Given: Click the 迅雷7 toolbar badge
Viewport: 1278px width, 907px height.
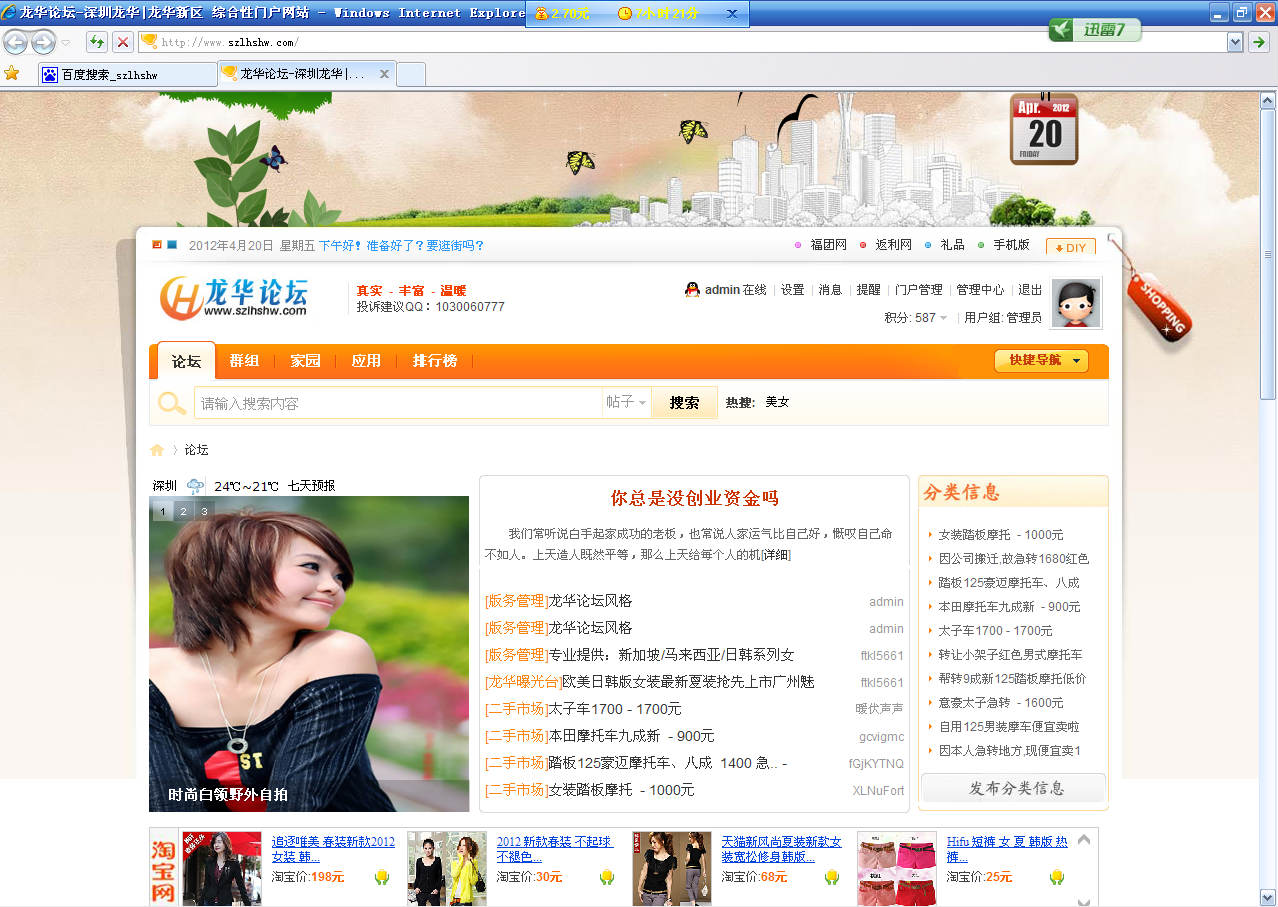Looking at the screenshot, I should 1094,30.
